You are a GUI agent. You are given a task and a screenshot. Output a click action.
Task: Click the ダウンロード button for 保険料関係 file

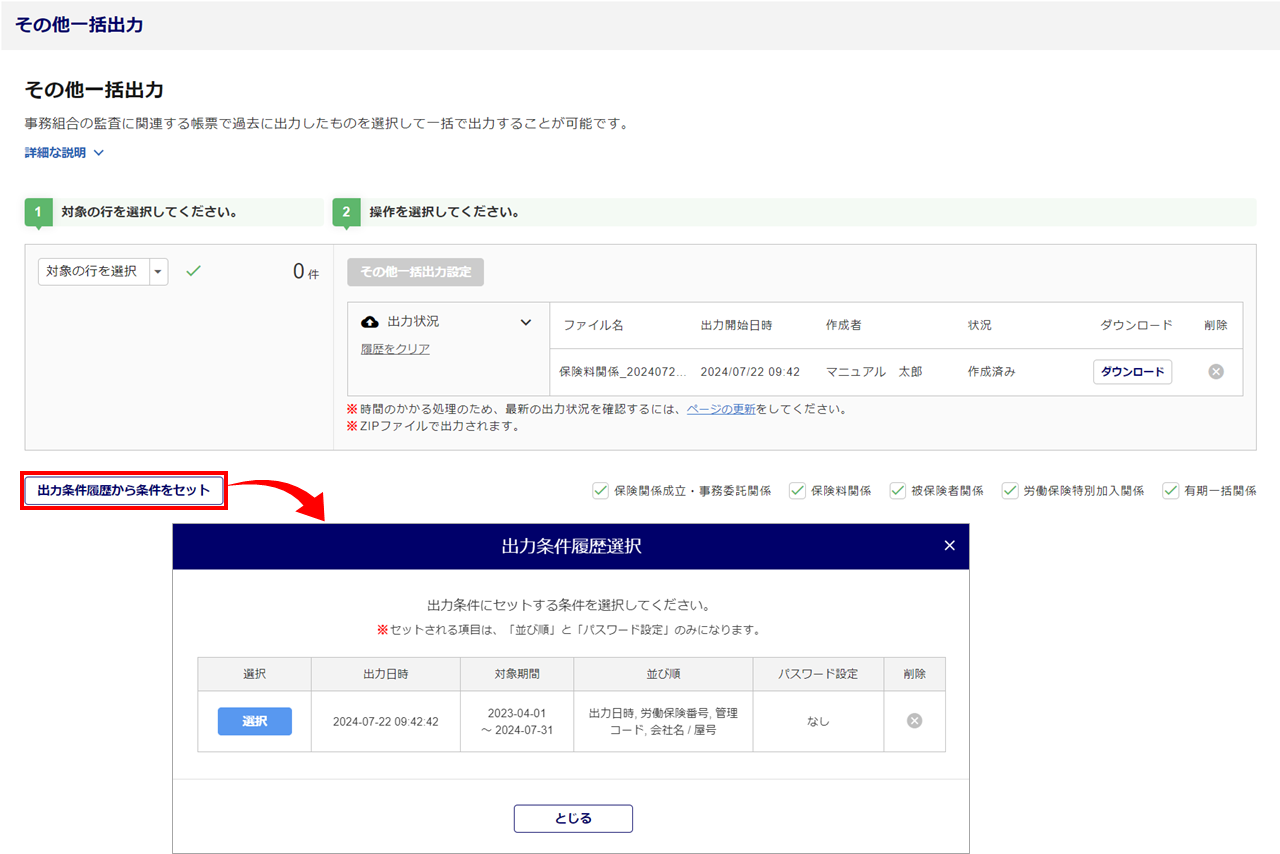point(1132,372)
